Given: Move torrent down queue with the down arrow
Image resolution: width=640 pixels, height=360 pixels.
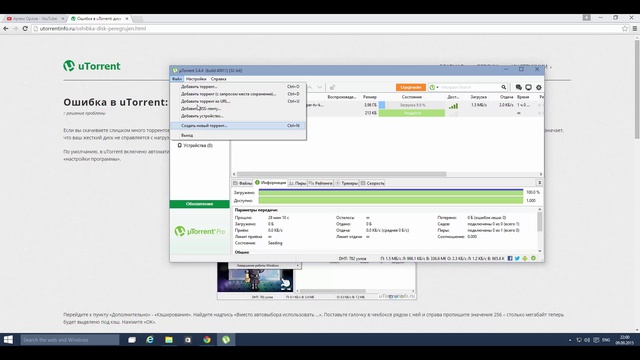Looking at the screenshot, I should (x=320, y=87).
